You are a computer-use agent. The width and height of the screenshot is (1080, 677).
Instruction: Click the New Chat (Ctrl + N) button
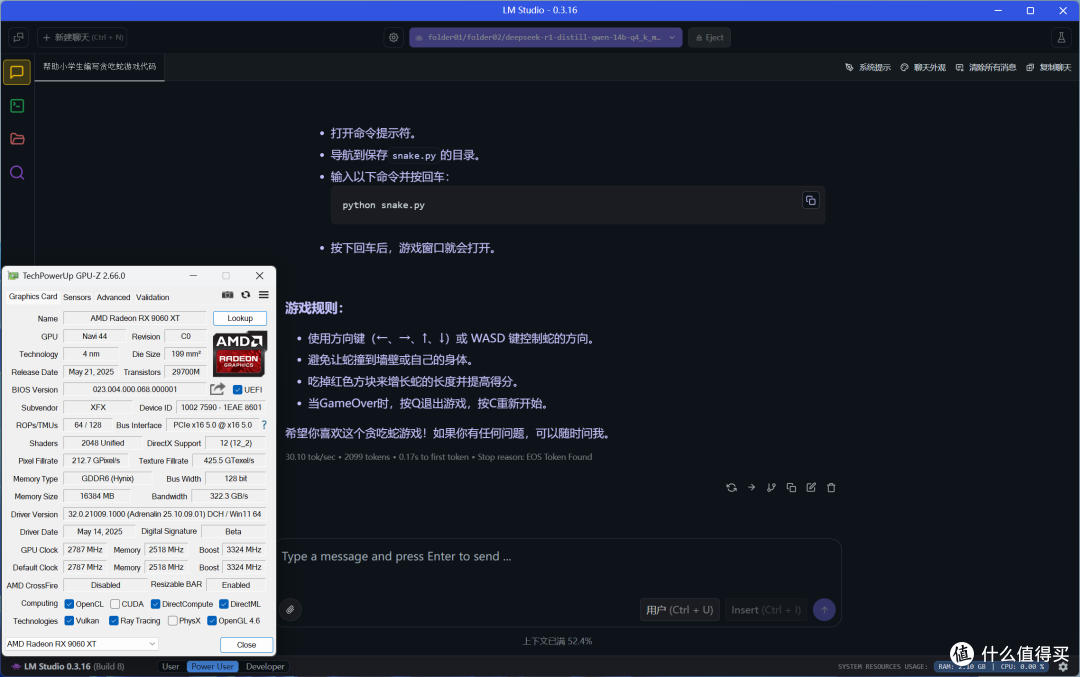(83, 37)
